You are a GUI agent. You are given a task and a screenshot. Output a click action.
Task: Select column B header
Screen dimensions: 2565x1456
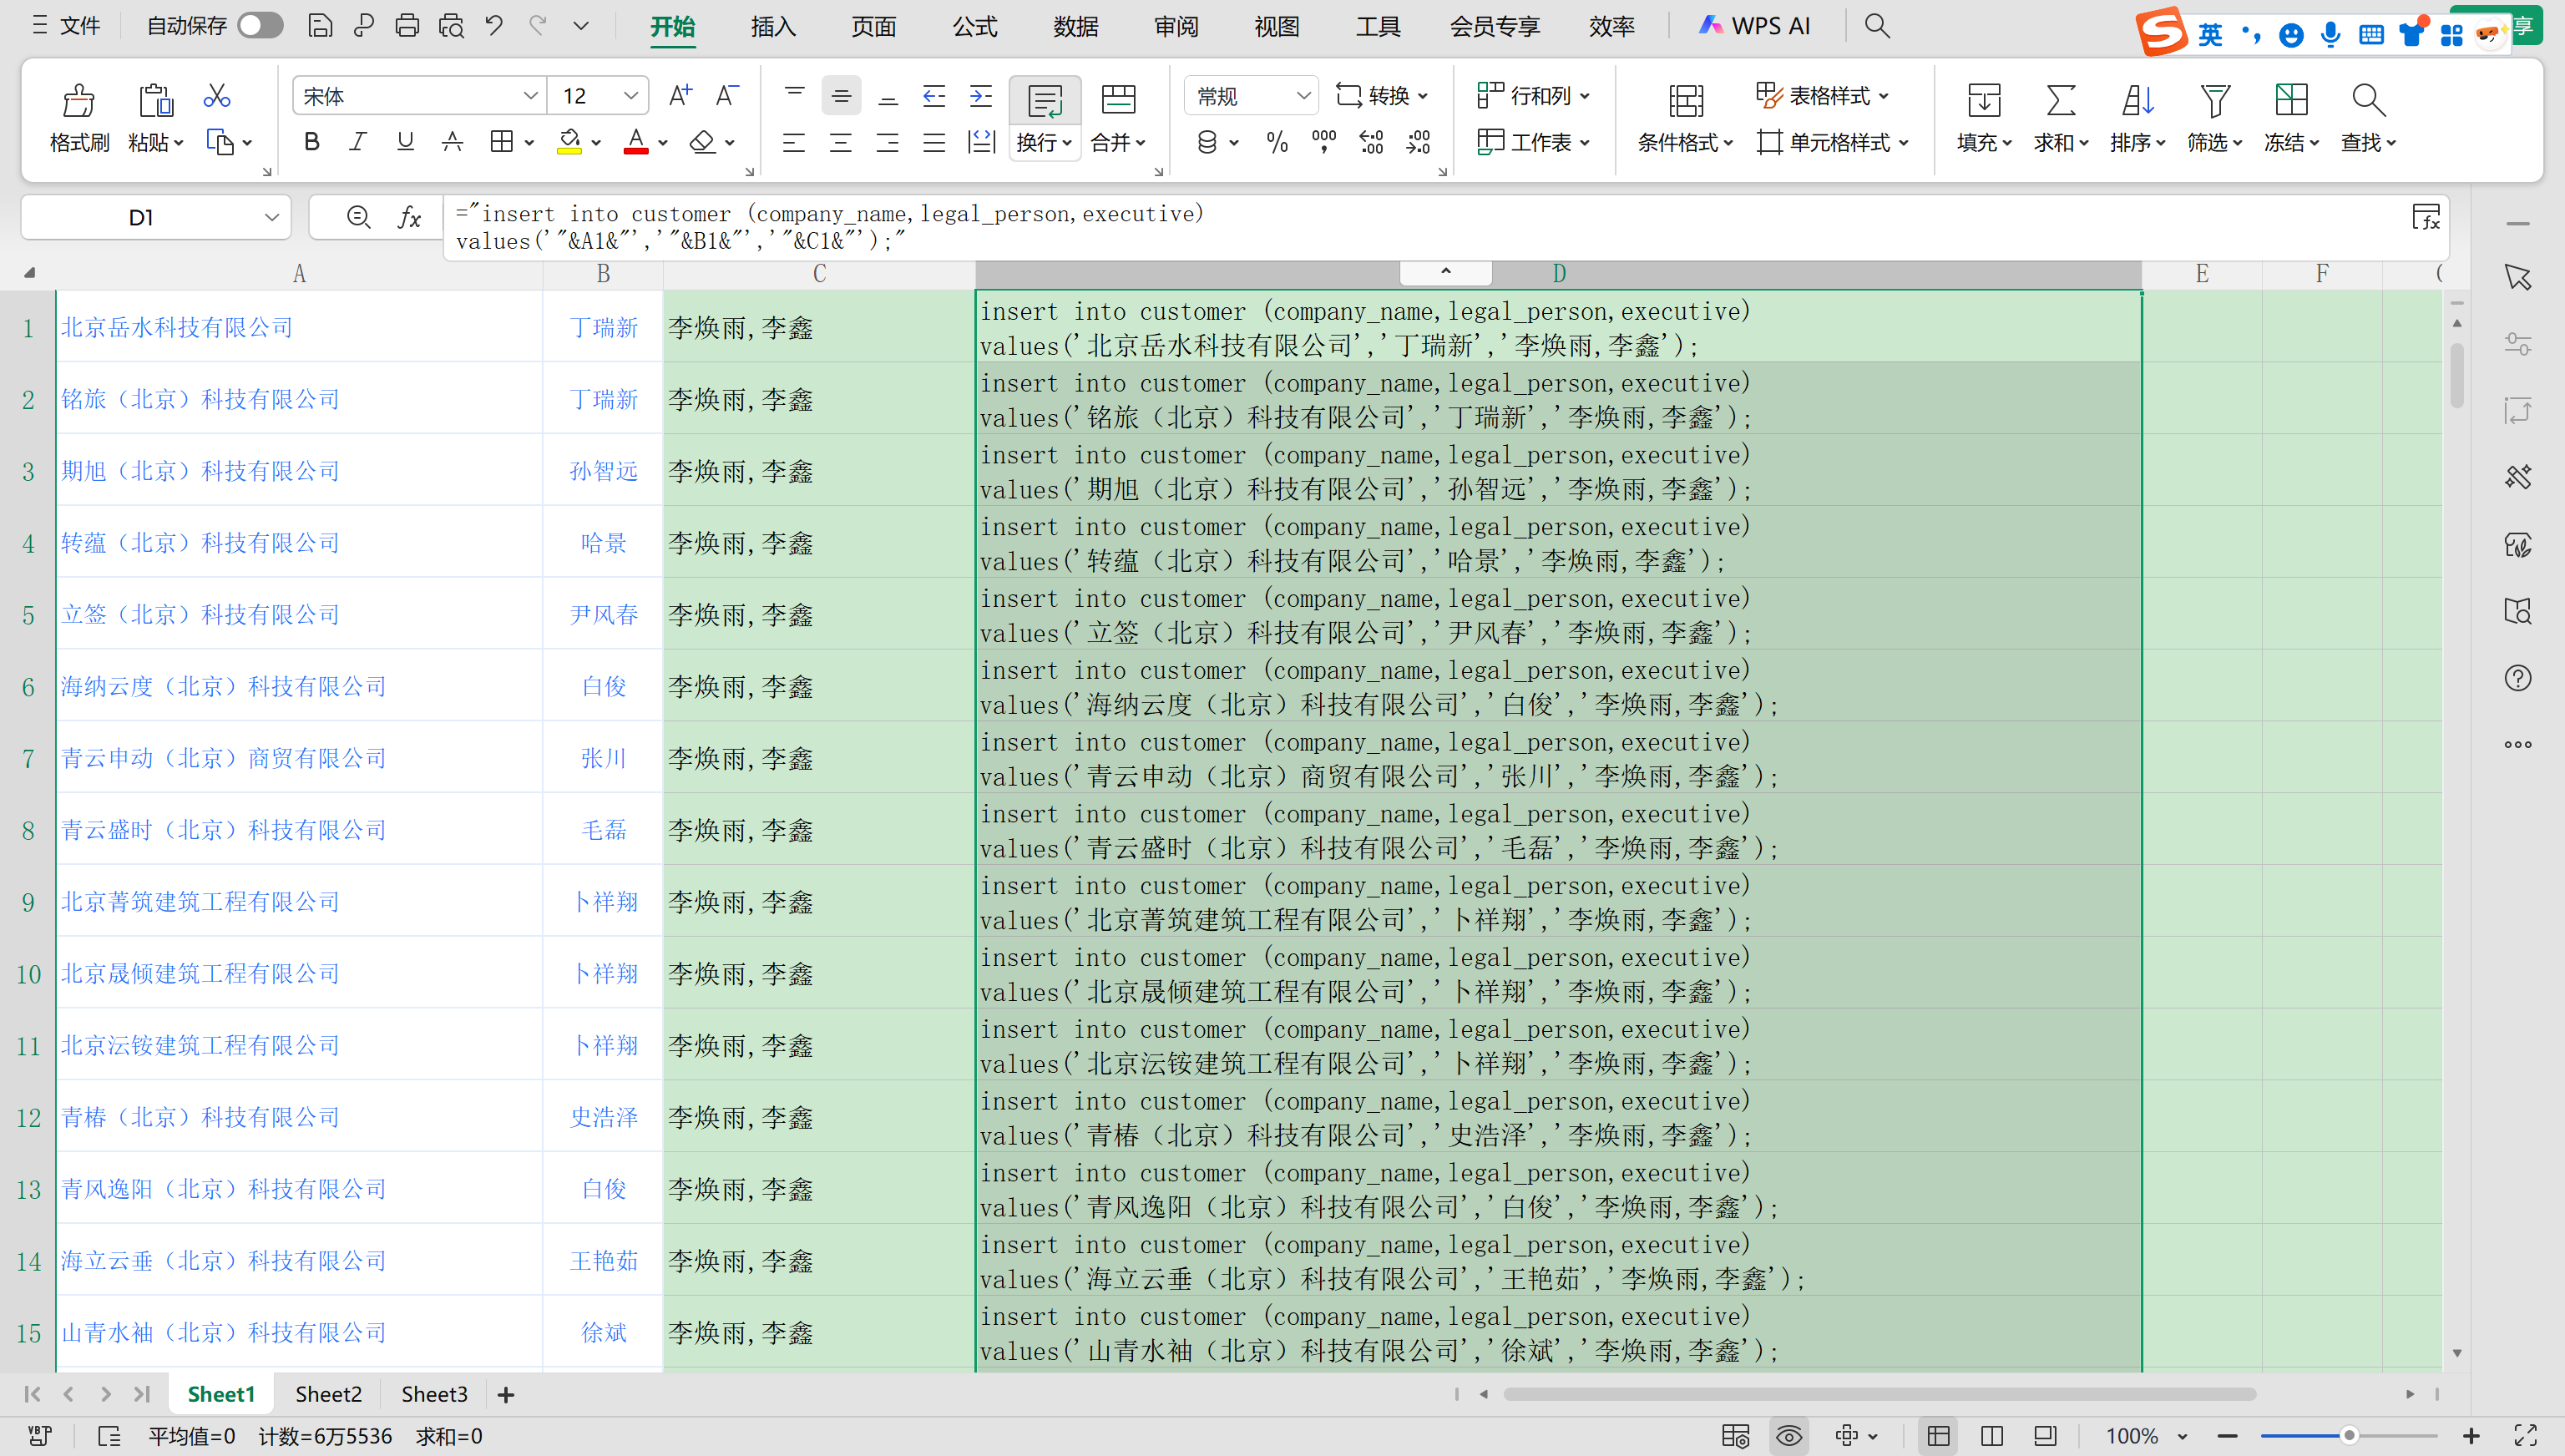coord(603,274)
